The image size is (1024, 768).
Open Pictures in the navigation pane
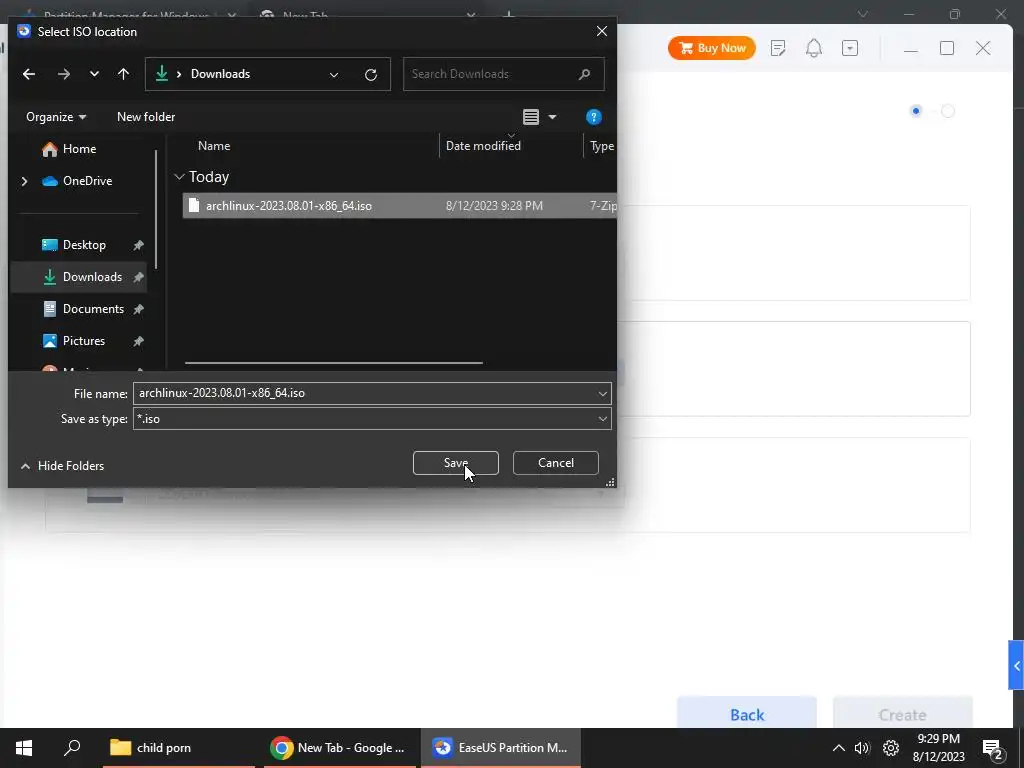pos(73,341)
